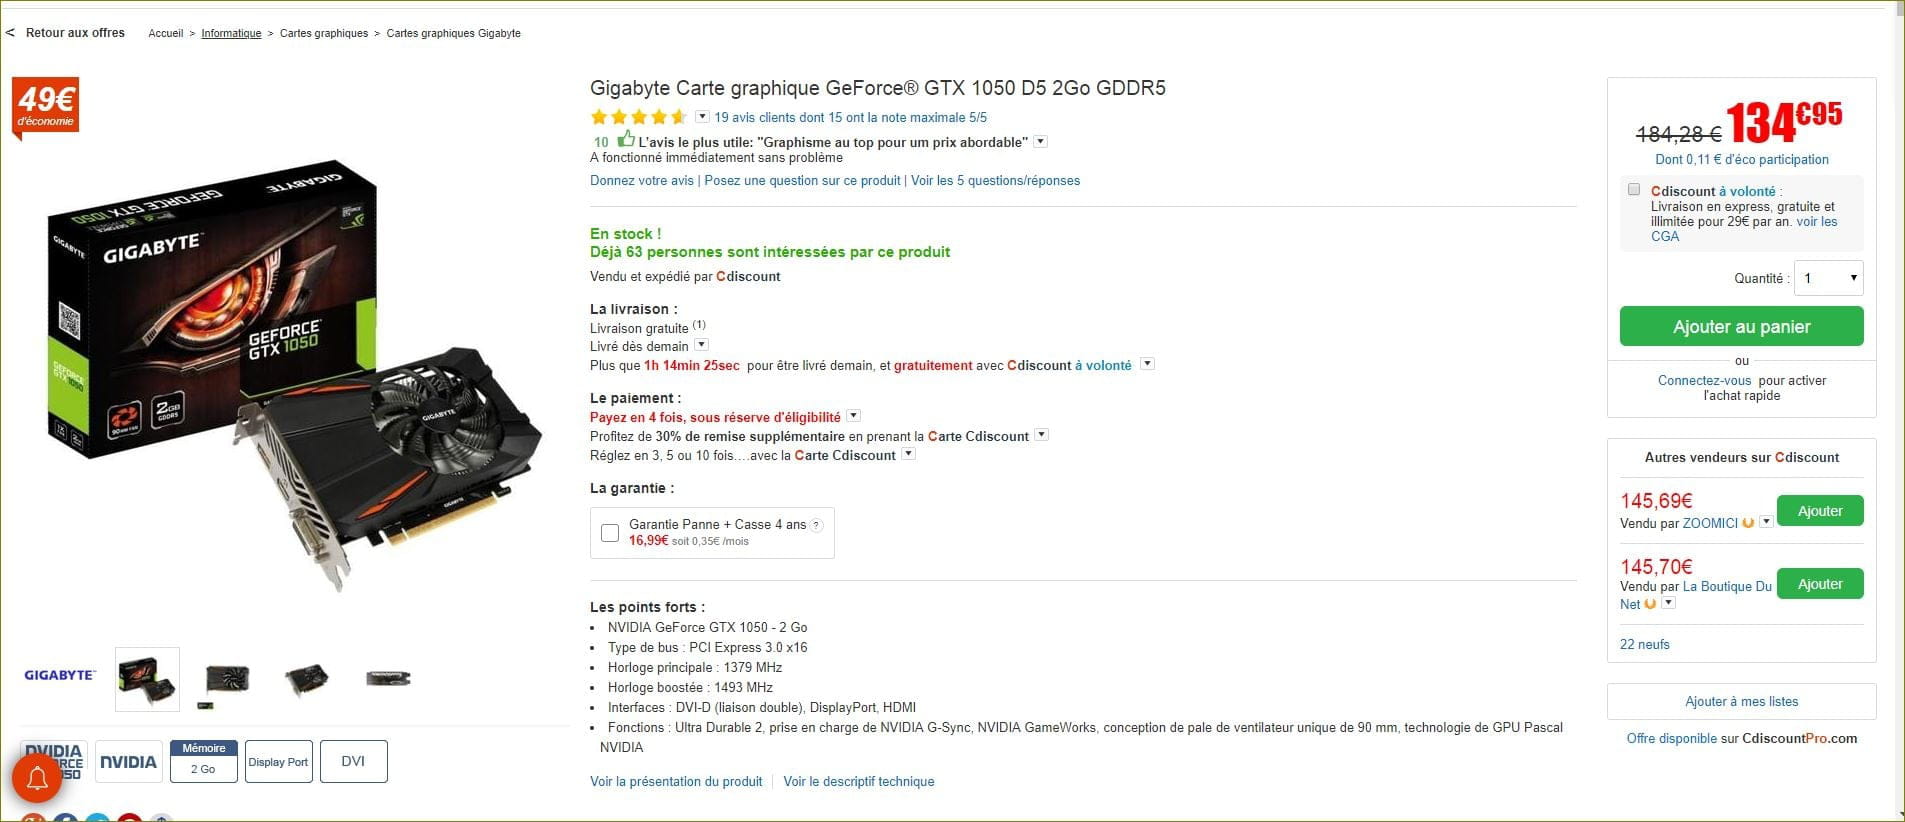
Task: Click the help icon beside Garantie Panne
Action: click(817, 525)
